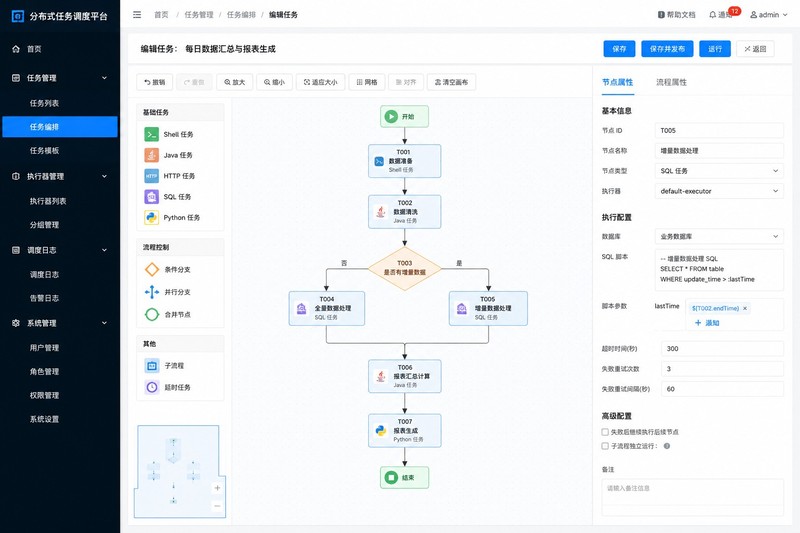The image size is (800, 533).
Task: Click the 运行 button
Action: click(715, 49)
